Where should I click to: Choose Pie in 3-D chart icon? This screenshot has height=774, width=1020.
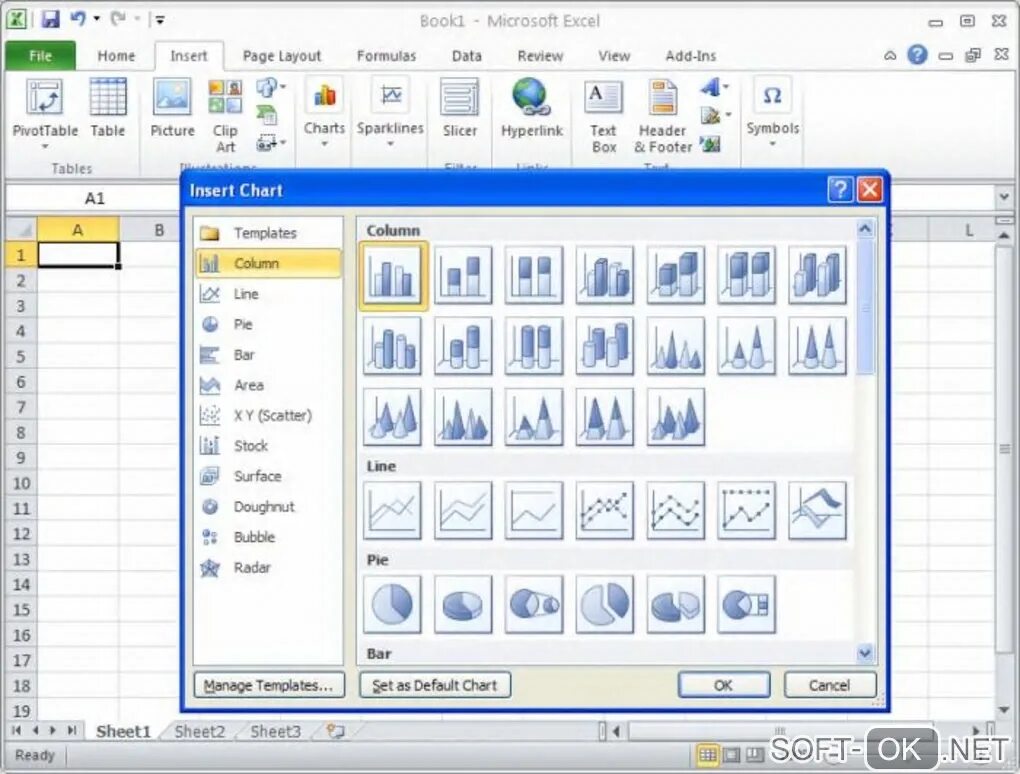pos(463,604)
